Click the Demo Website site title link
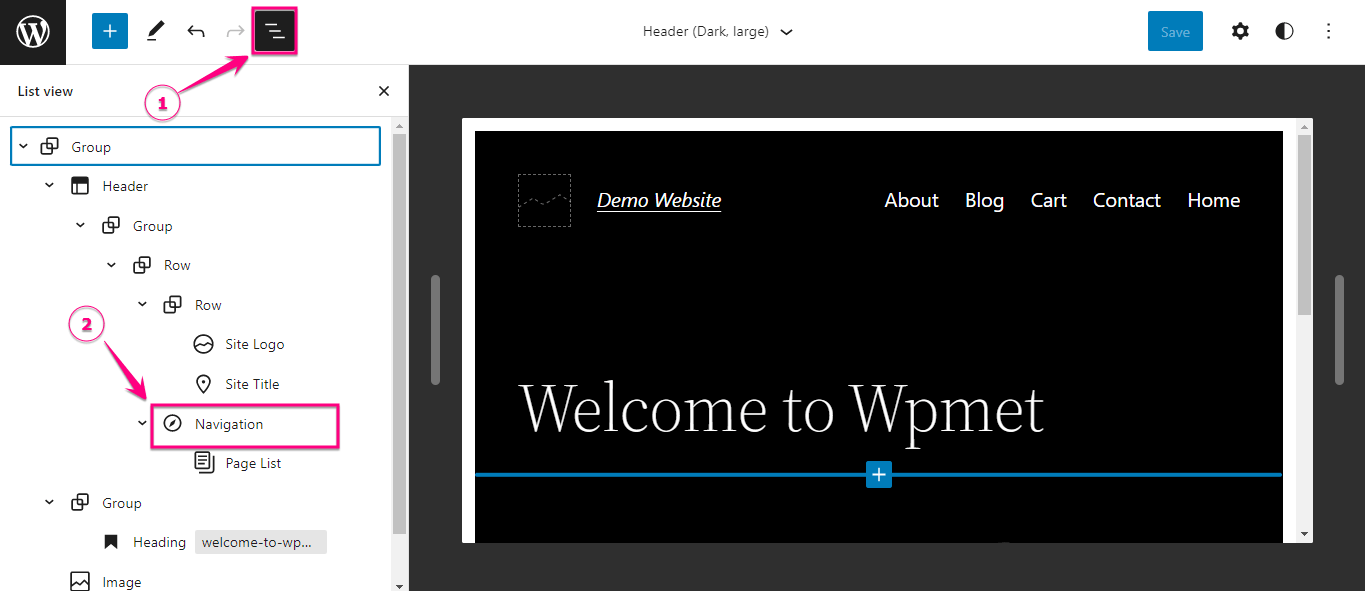The image size is (1365, 591). (659, 200)
